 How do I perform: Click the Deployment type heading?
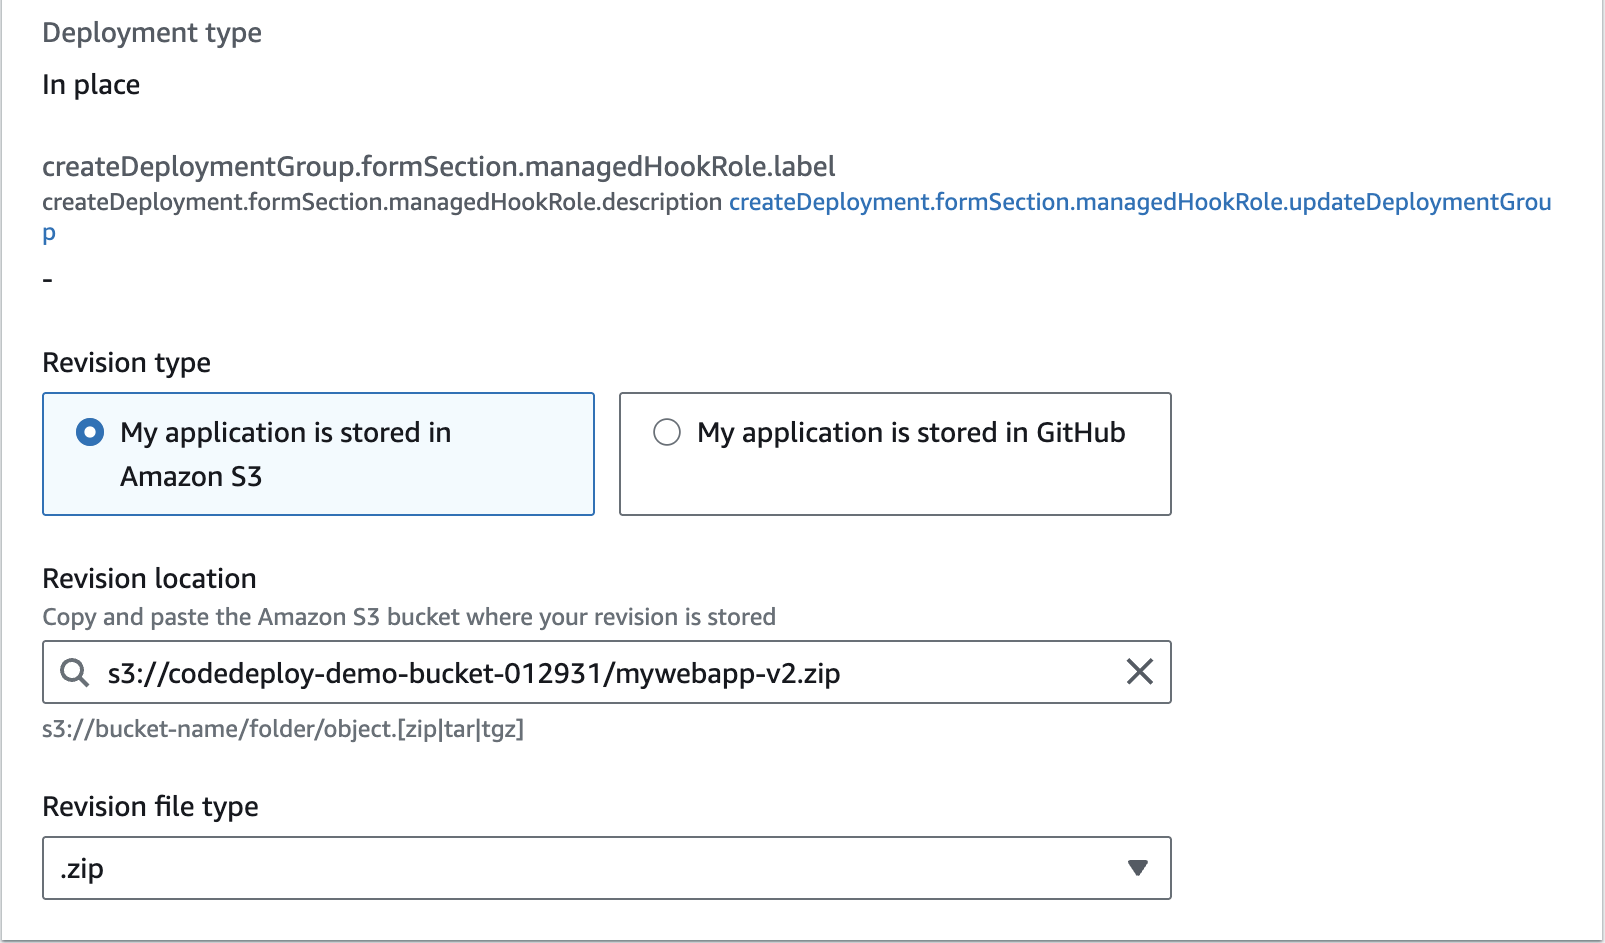click(x=152, y=32)
